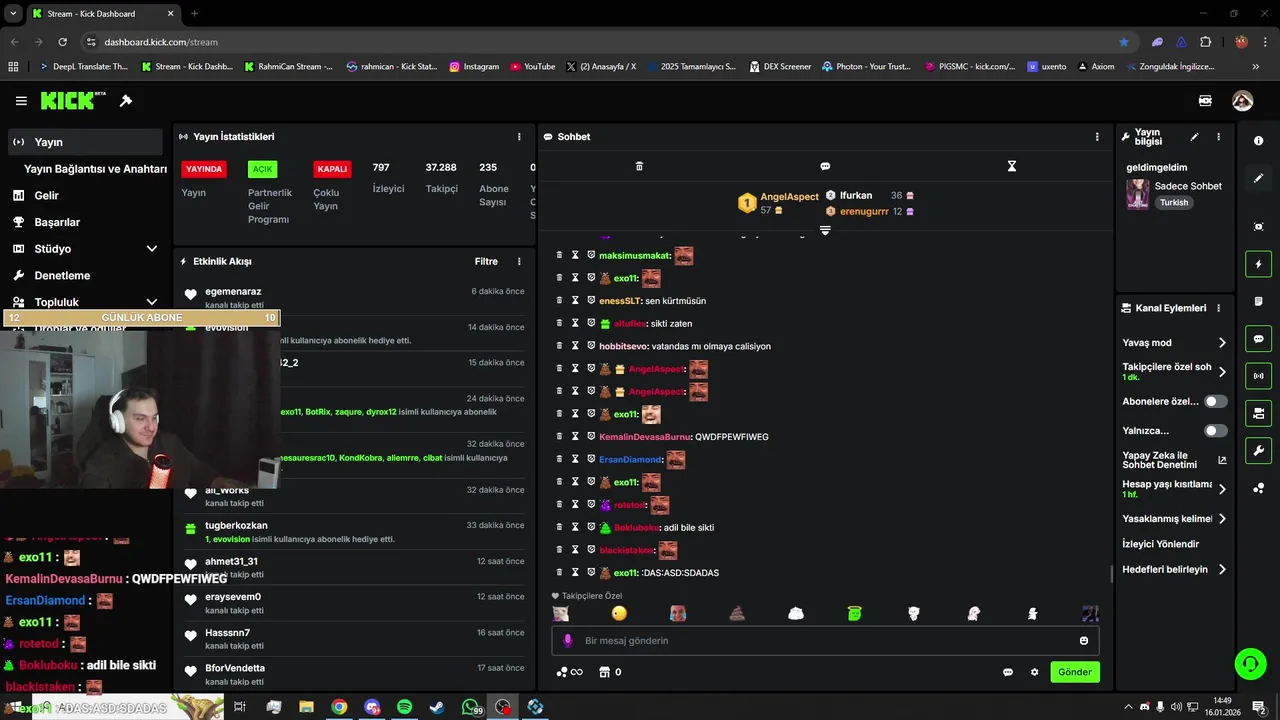
Task: Click the chat panel vertical scrollbar
Action: pyautogui.click(x=1111, y=574)
